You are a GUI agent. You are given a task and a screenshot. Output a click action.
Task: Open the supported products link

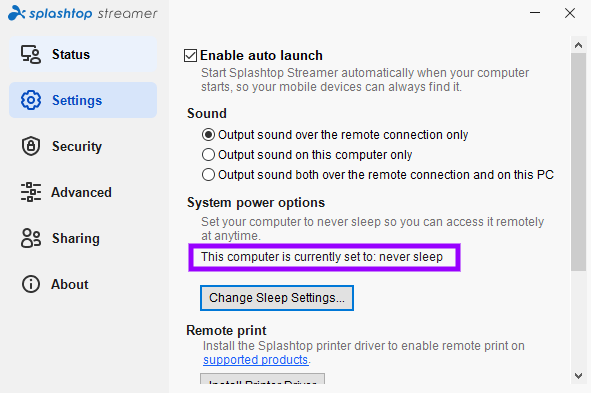pyautogui.click(x=256, y=360)
